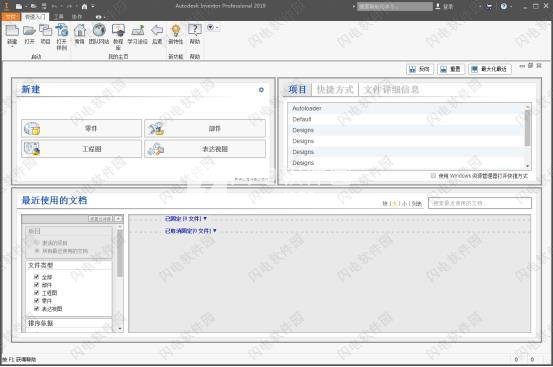This screenshot has width=553, height=367.
Task: Expand the Unpinned (已取消固定) files group
Action: 190,231
